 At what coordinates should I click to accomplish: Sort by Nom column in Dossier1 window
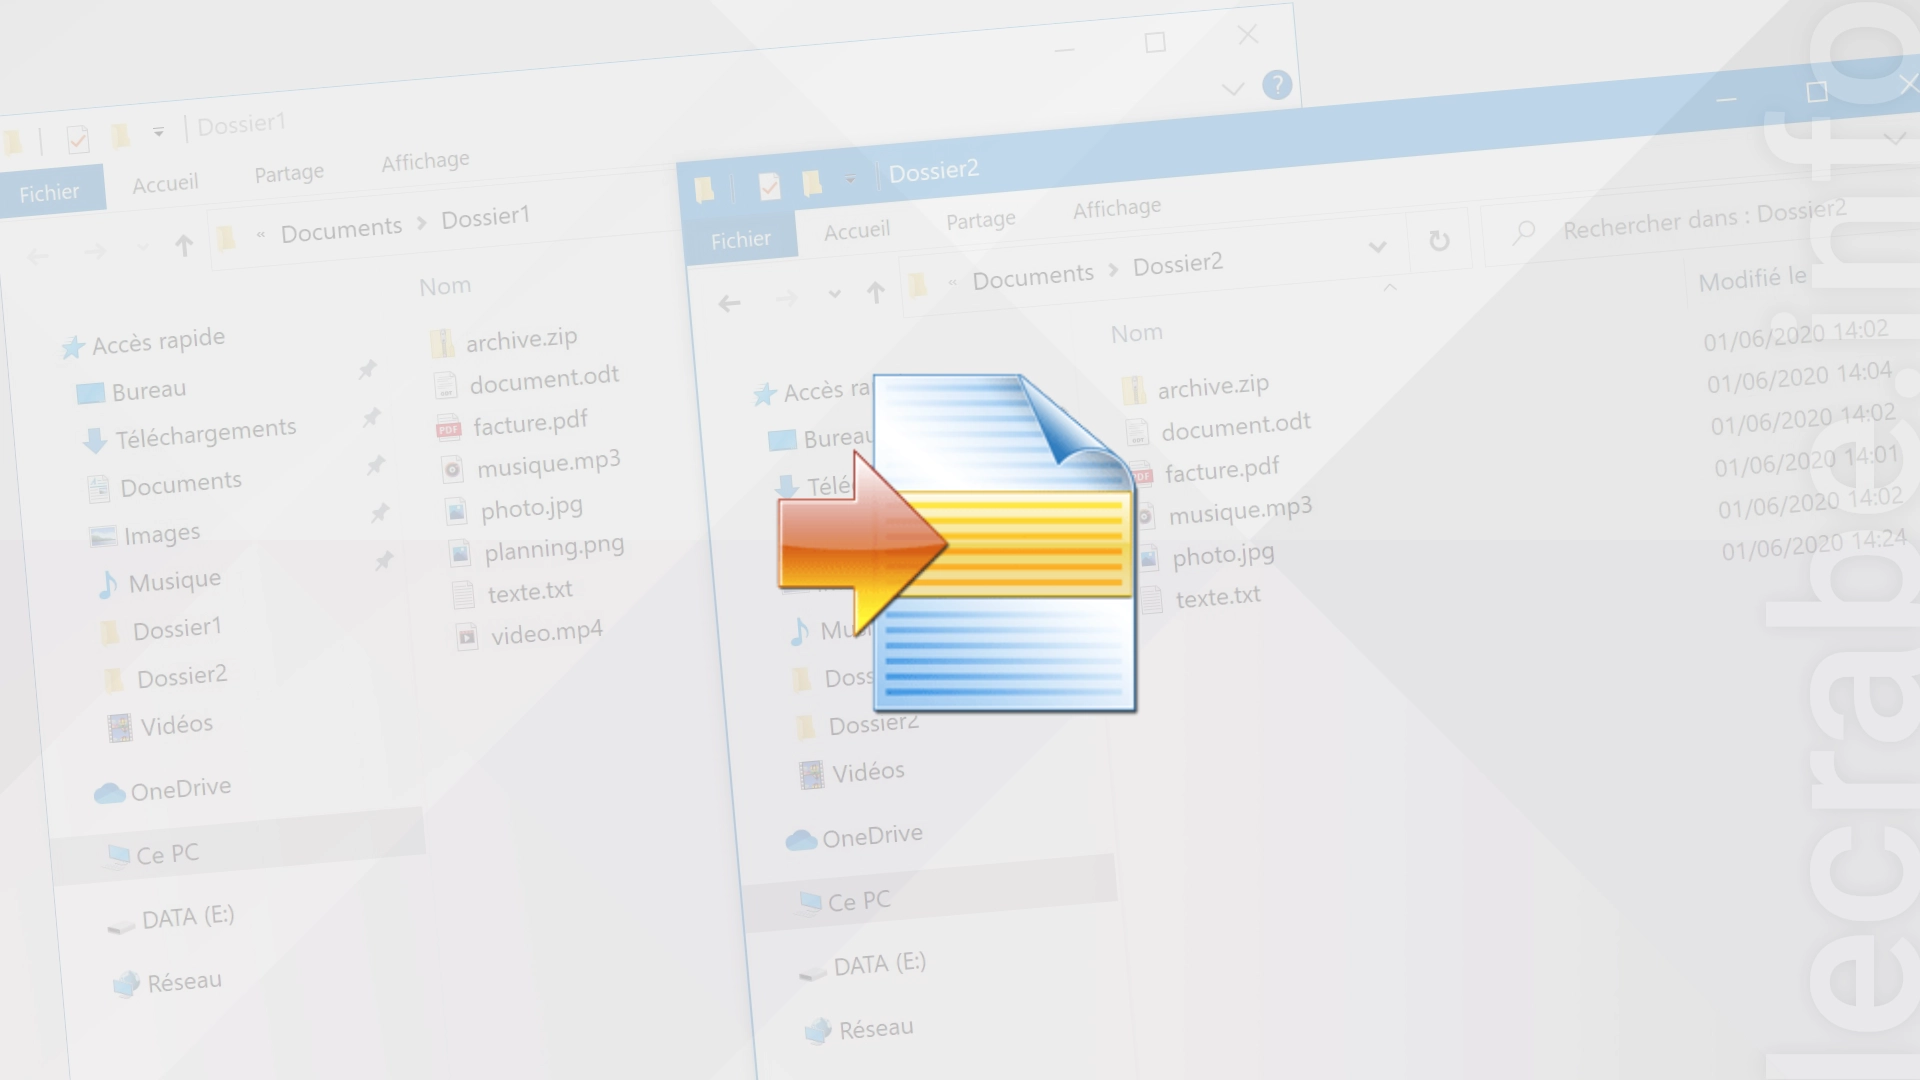click(x=445, y=287)
